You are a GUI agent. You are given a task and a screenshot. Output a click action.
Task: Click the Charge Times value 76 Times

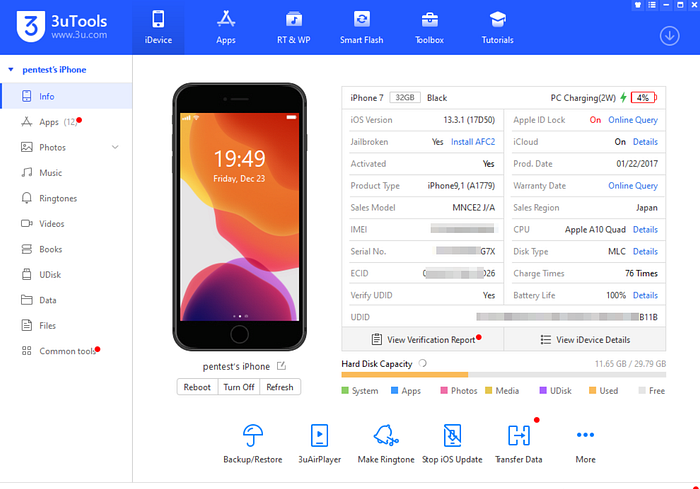pyautogui.click(x=641, y=273)
